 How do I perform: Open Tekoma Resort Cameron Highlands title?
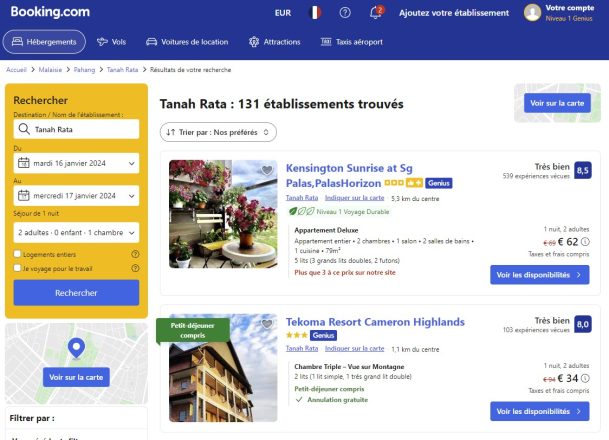pos(375,322)
